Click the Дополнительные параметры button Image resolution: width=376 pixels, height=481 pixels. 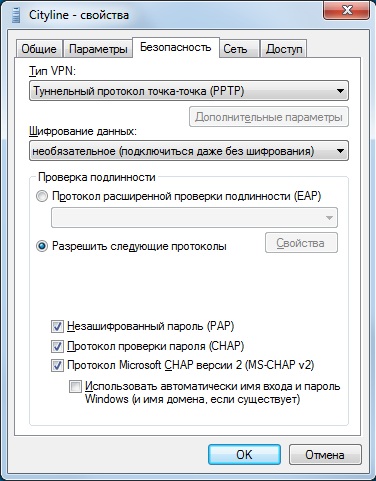click(x=269, y=117)
